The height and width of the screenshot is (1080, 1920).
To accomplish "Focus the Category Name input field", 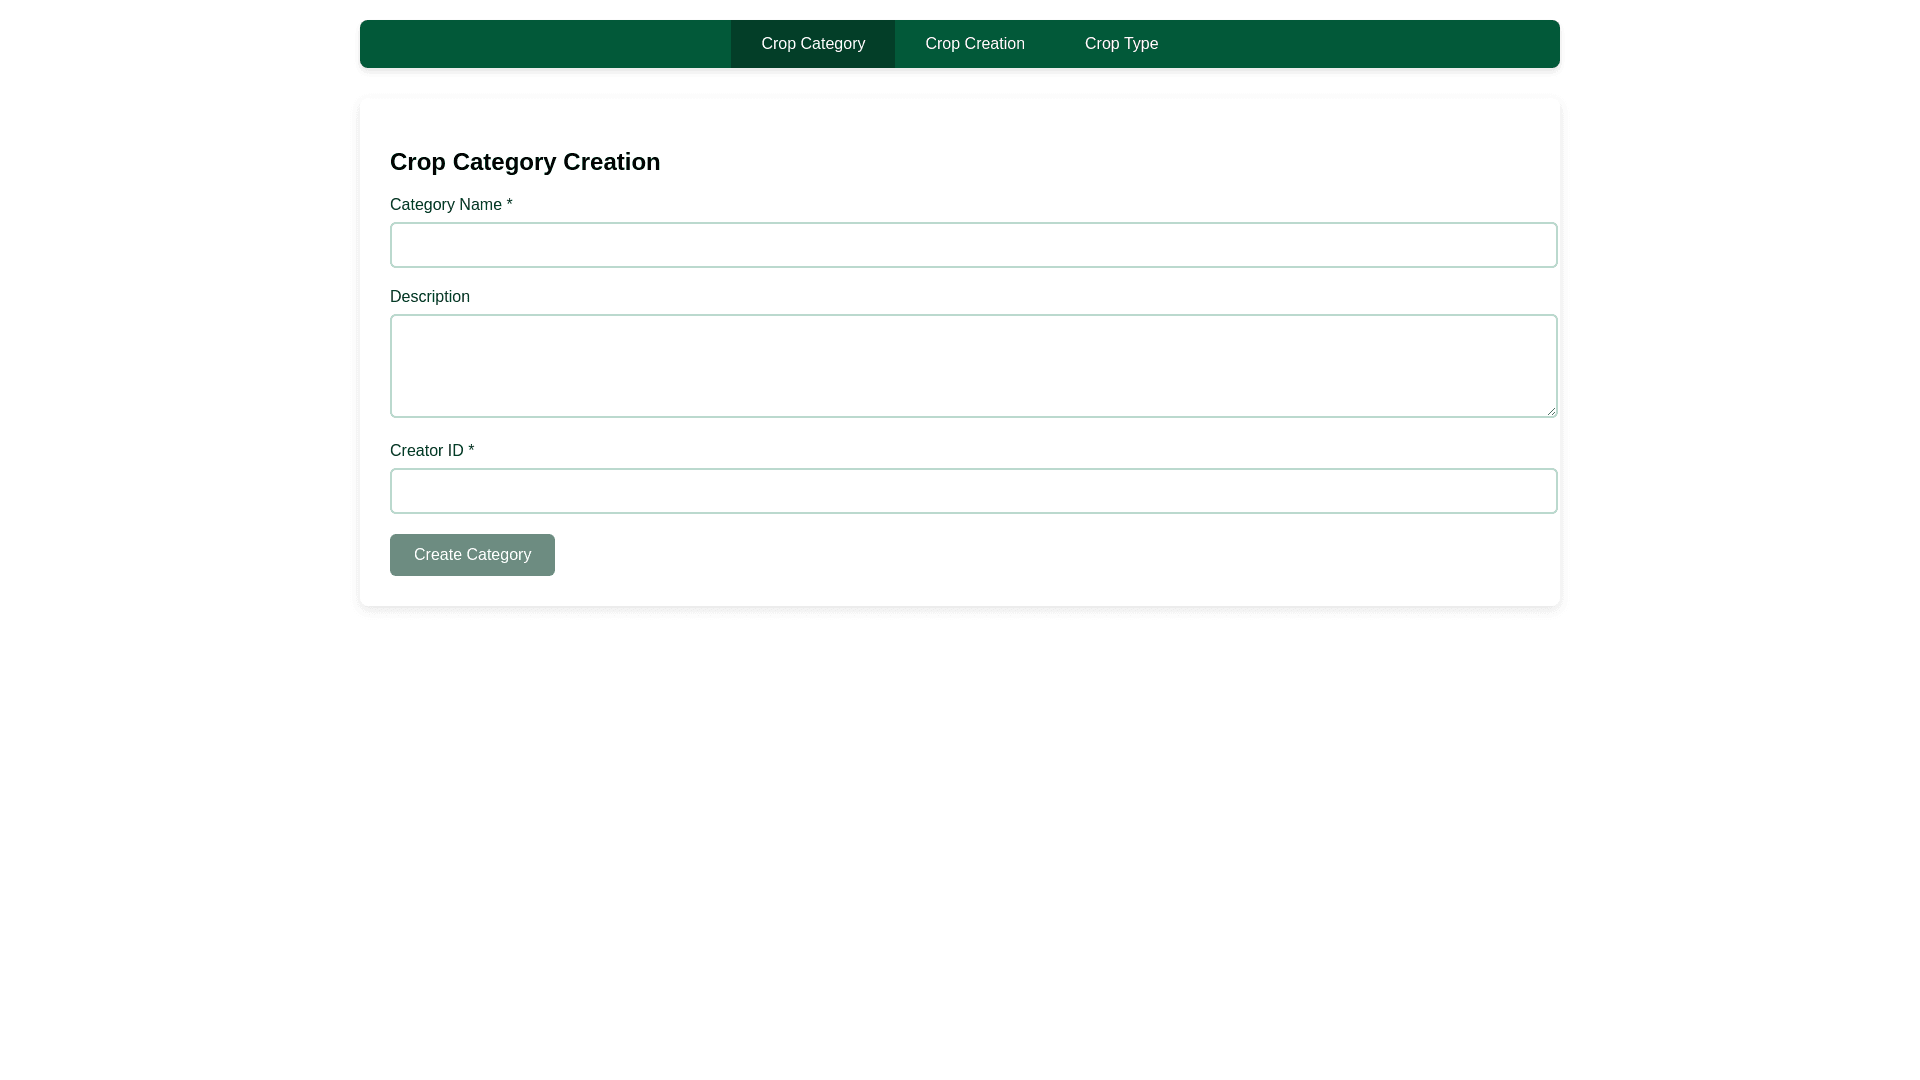I will coord(972,245).
